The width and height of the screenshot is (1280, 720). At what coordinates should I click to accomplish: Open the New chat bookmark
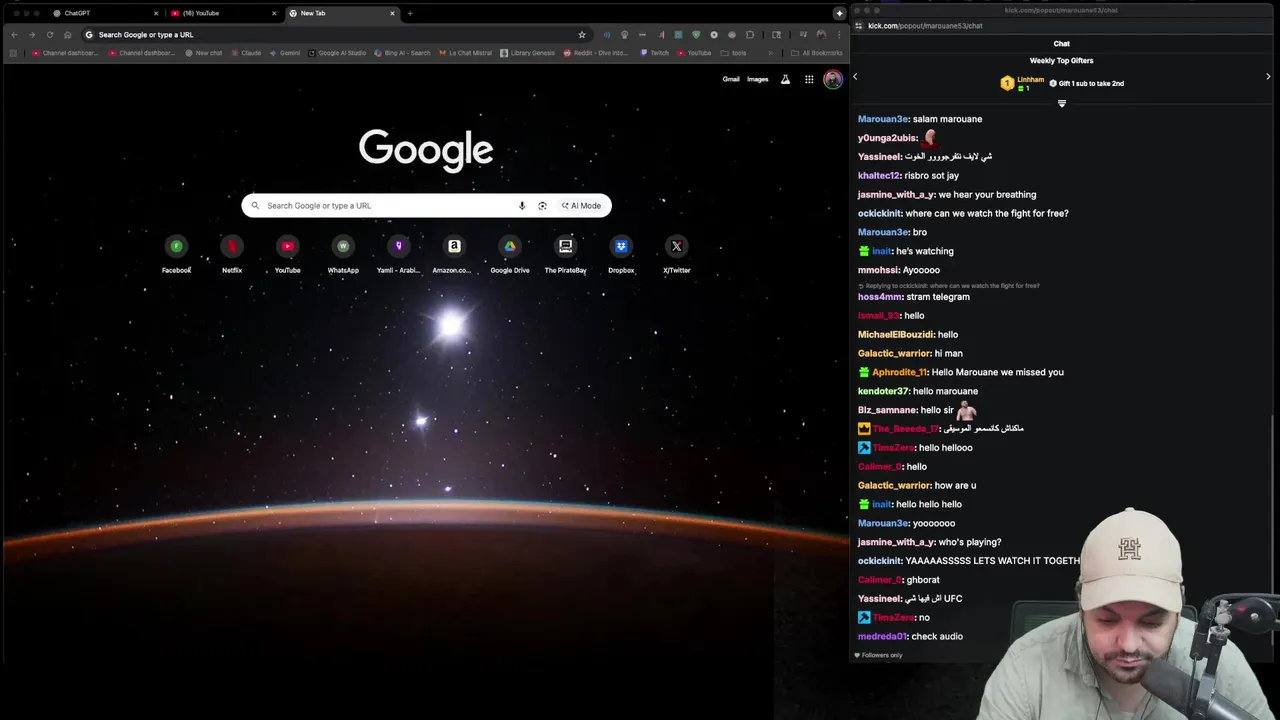click(204, 53)
